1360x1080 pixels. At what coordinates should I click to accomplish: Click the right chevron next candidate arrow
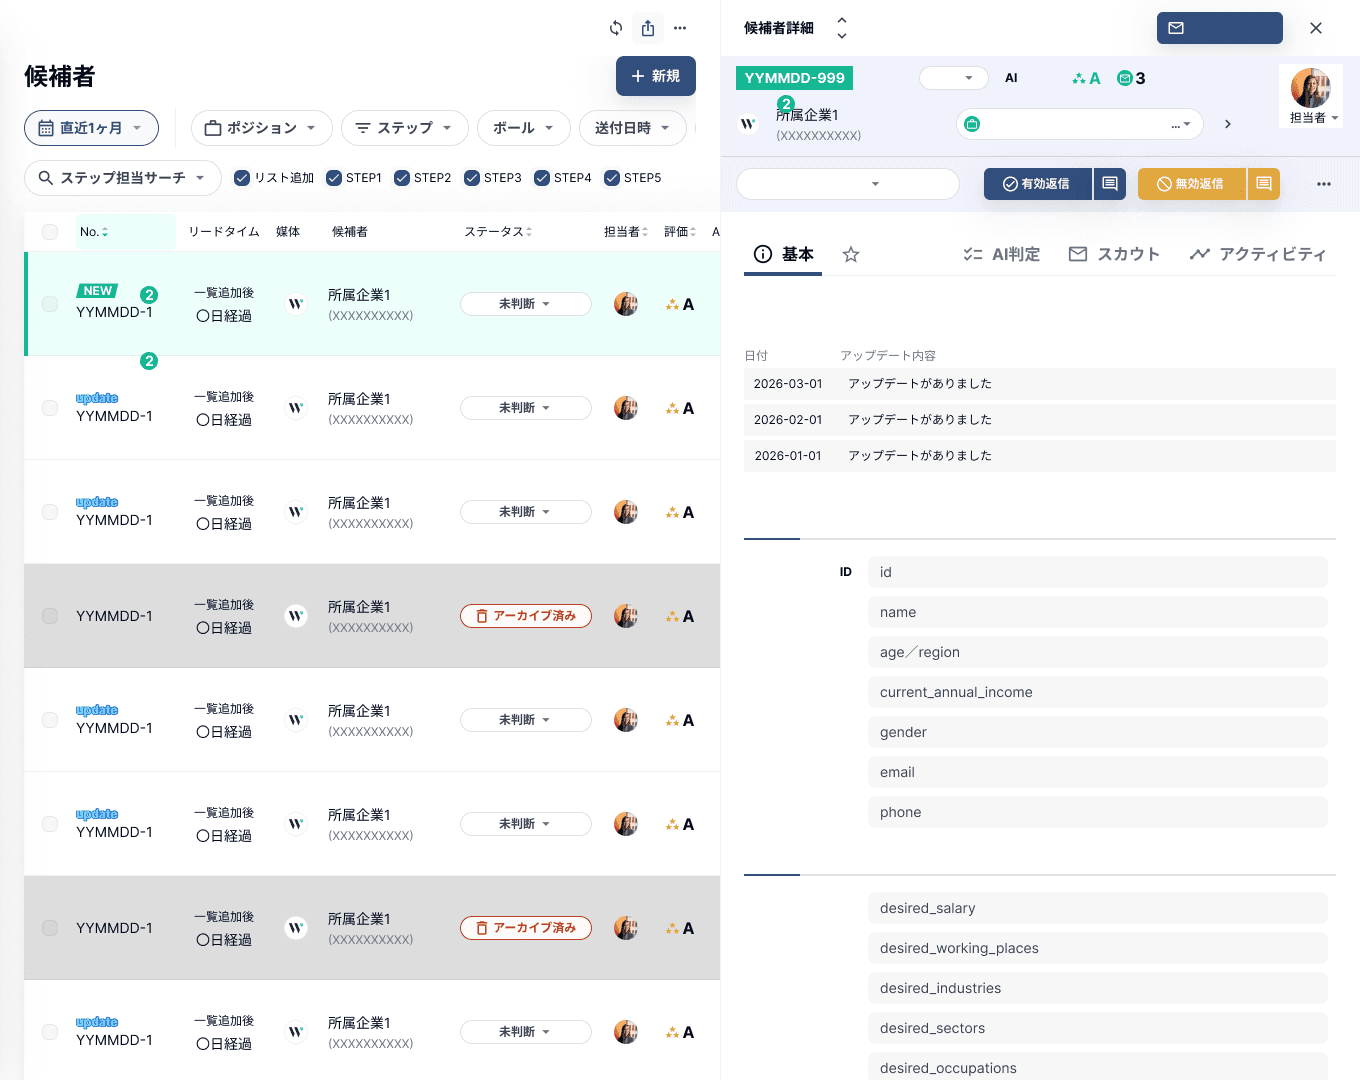click(x=1228, y=124)
